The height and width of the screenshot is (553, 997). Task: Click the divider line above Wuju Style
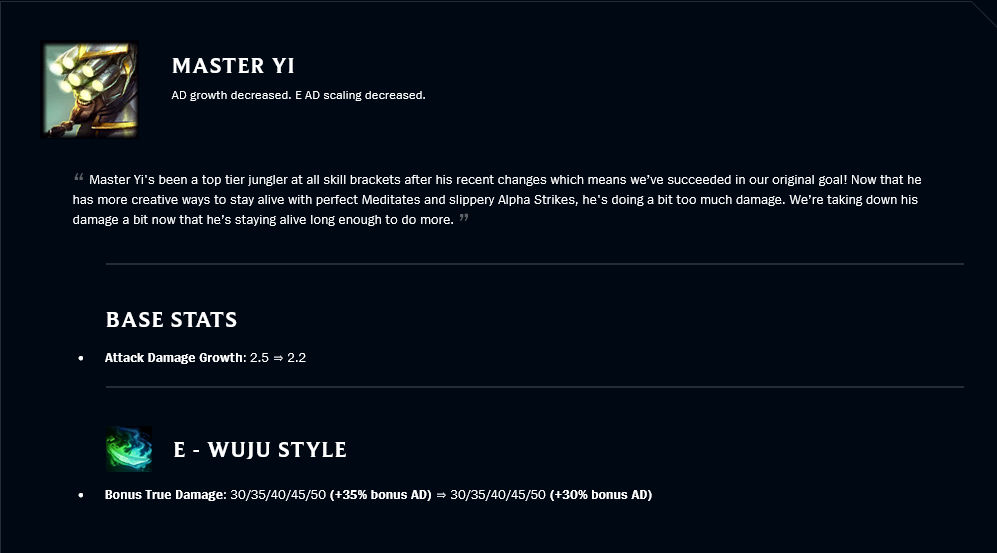click(x=535, y=386)
